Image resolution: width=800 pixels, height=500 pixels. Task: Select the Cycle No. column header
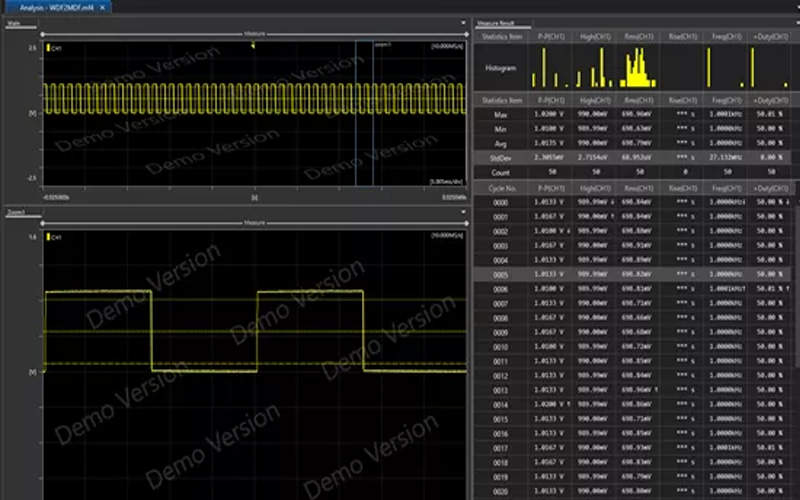coord(502,188)
